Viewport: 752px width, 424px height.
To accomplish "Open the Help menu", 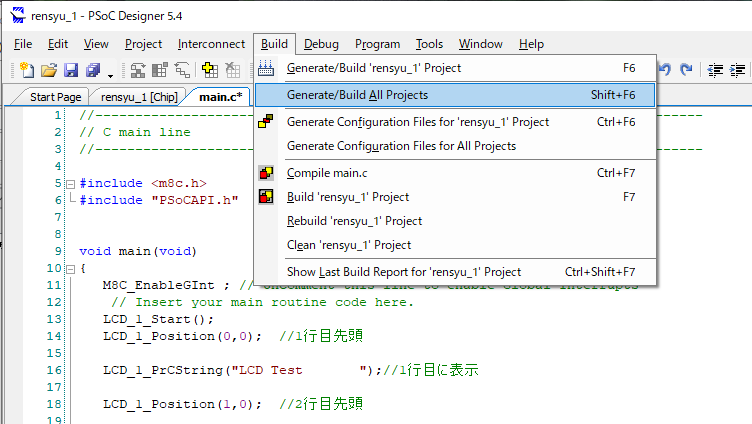I will (x=531, y=44).
